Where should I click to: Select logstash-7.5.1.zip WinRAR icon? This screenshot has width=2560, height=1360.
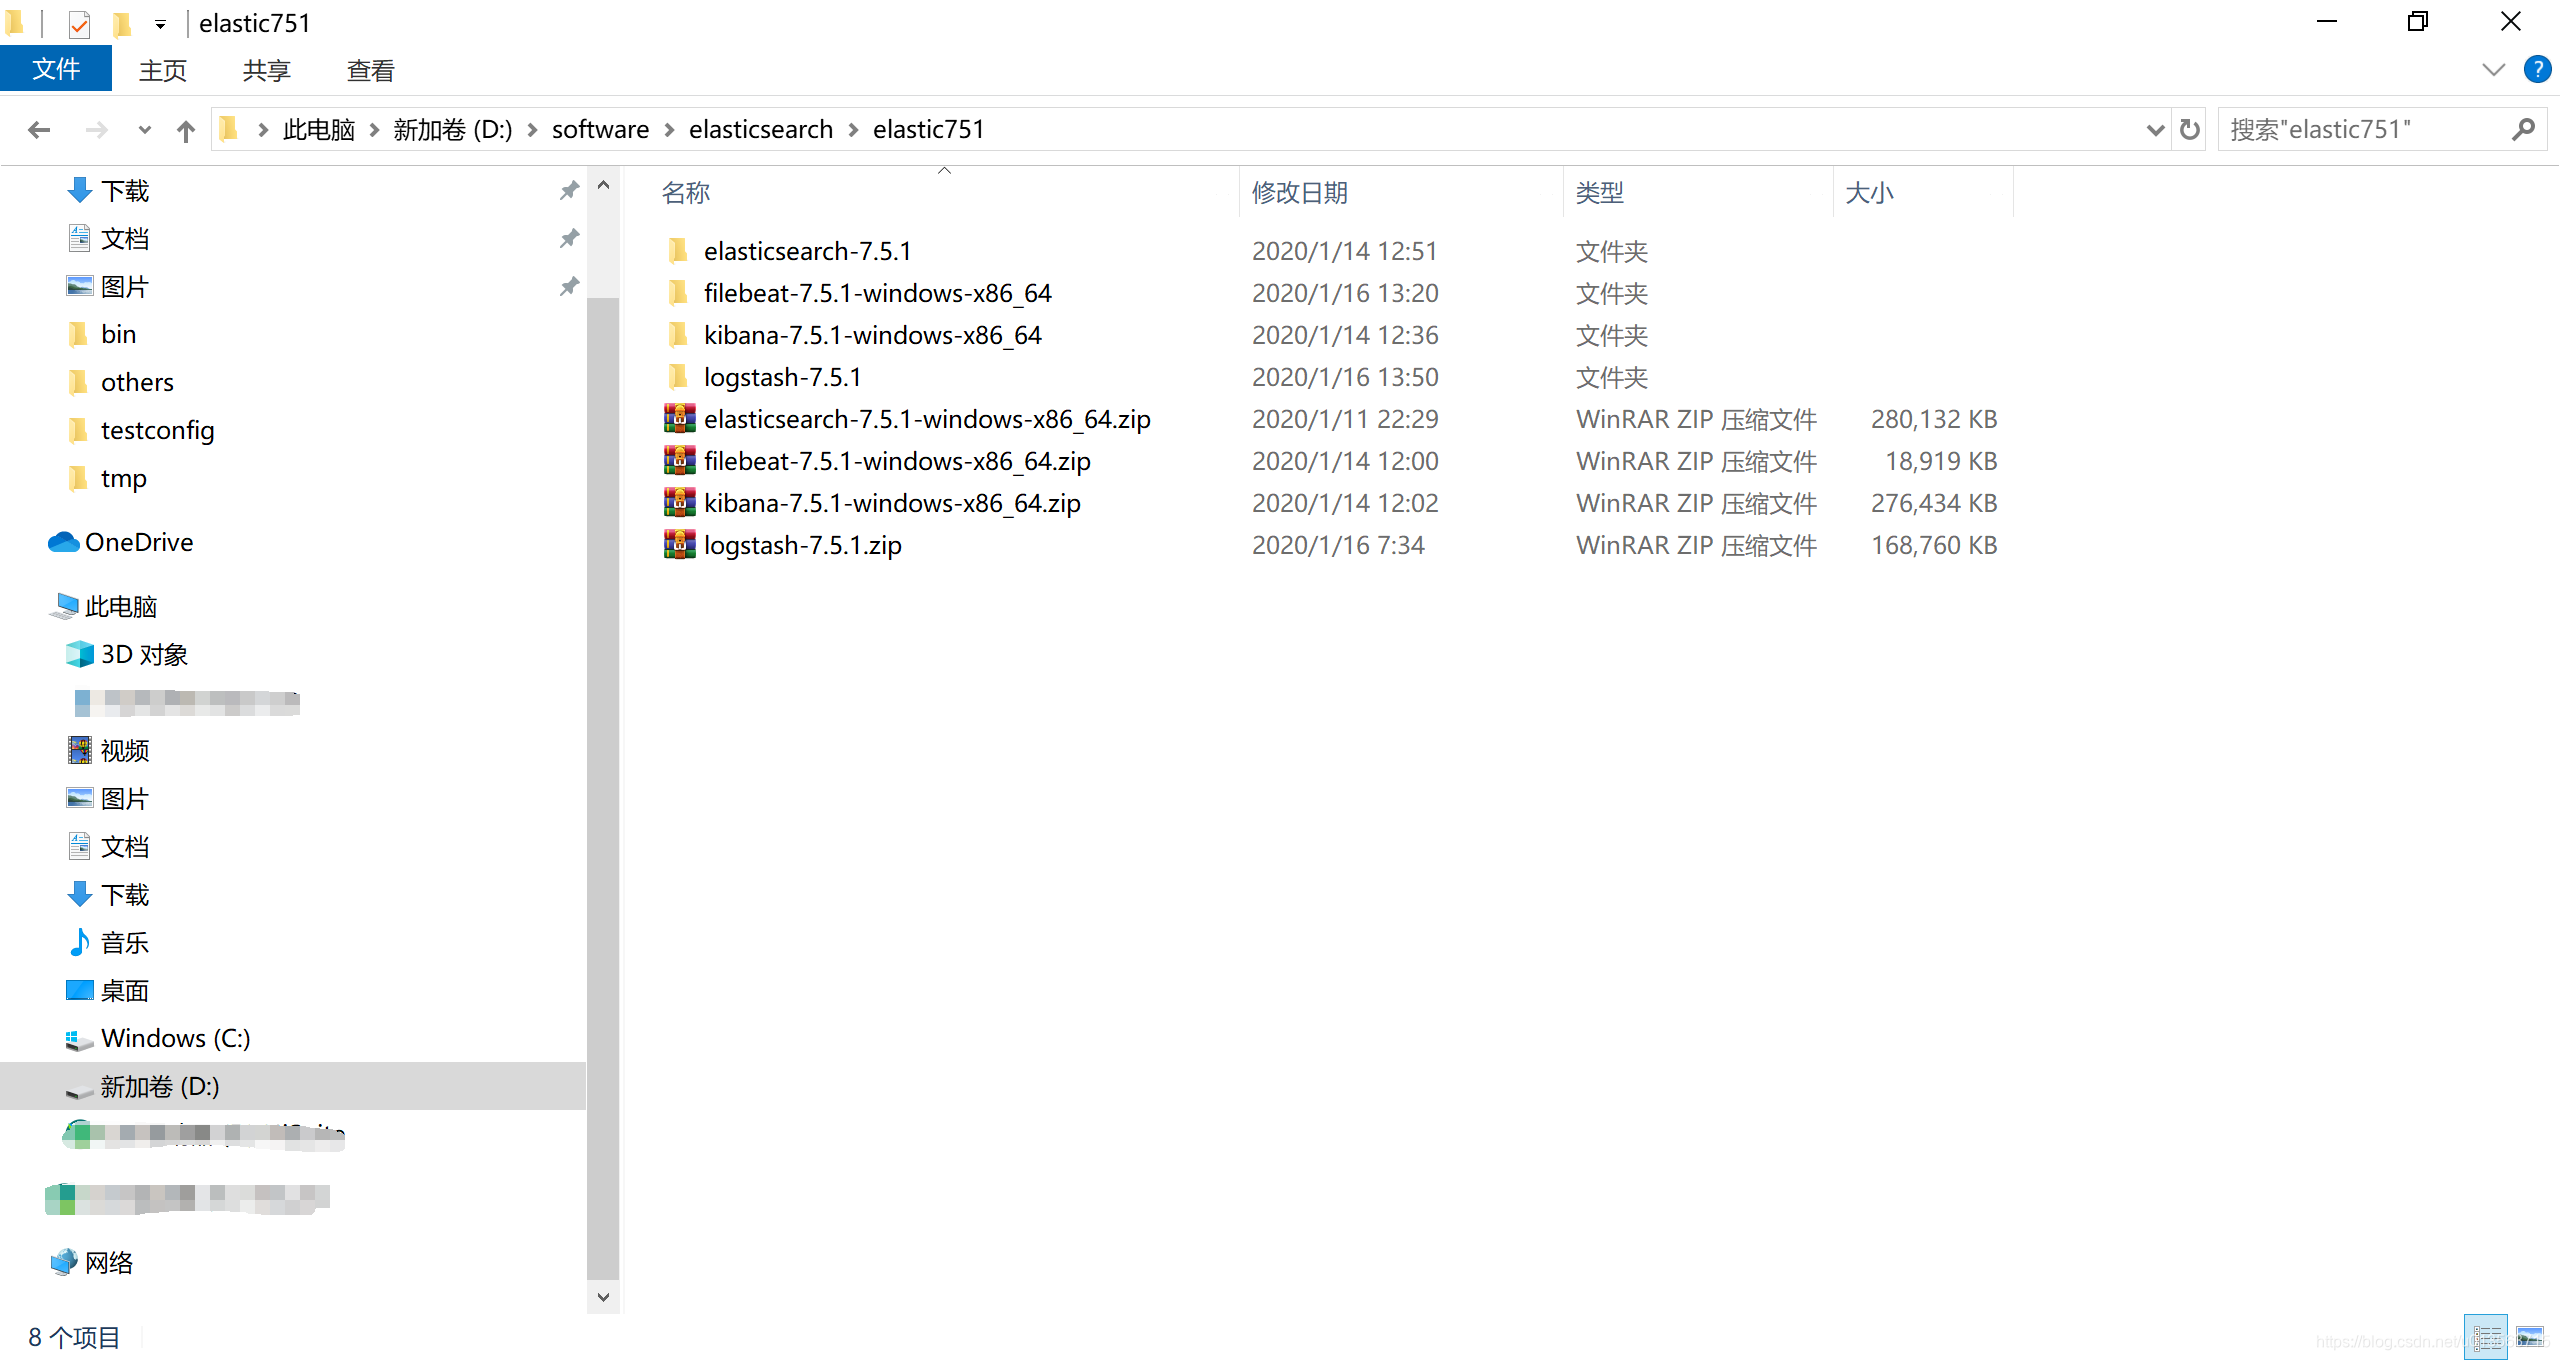[x=680, y=544]
